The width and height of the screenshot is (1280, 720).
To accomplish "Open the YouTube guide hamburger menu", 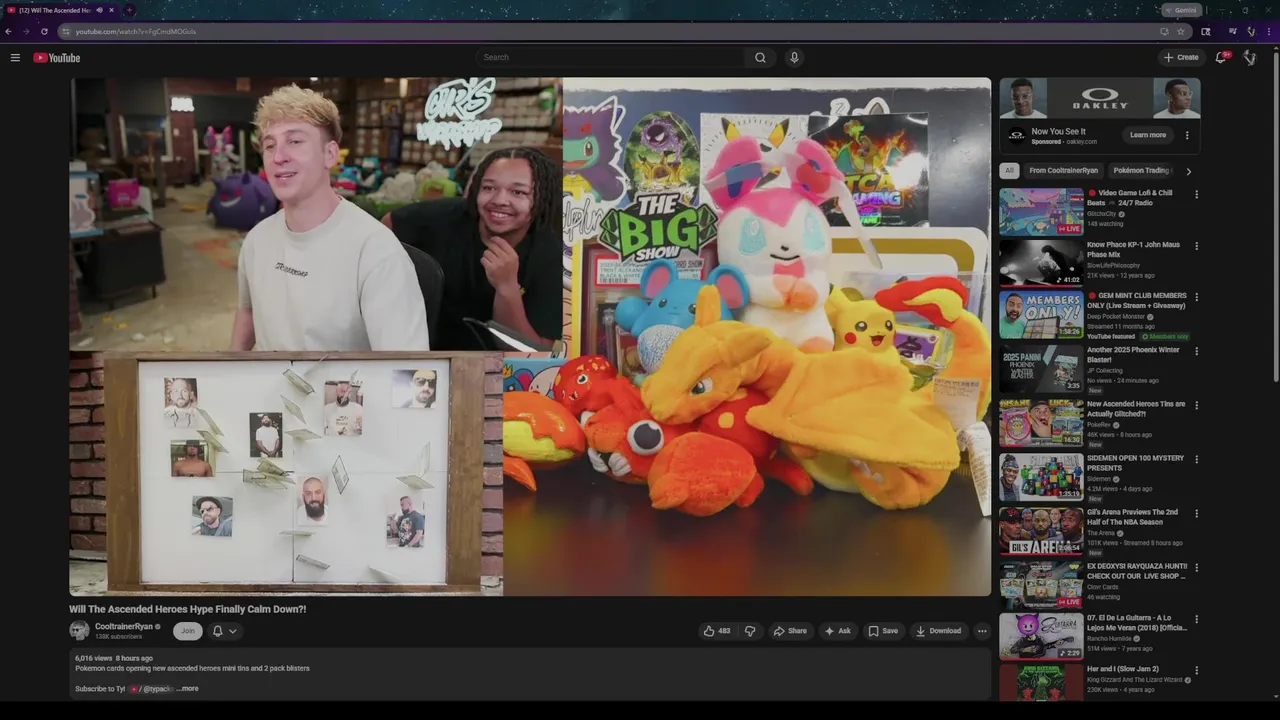I will pos(15,57).
